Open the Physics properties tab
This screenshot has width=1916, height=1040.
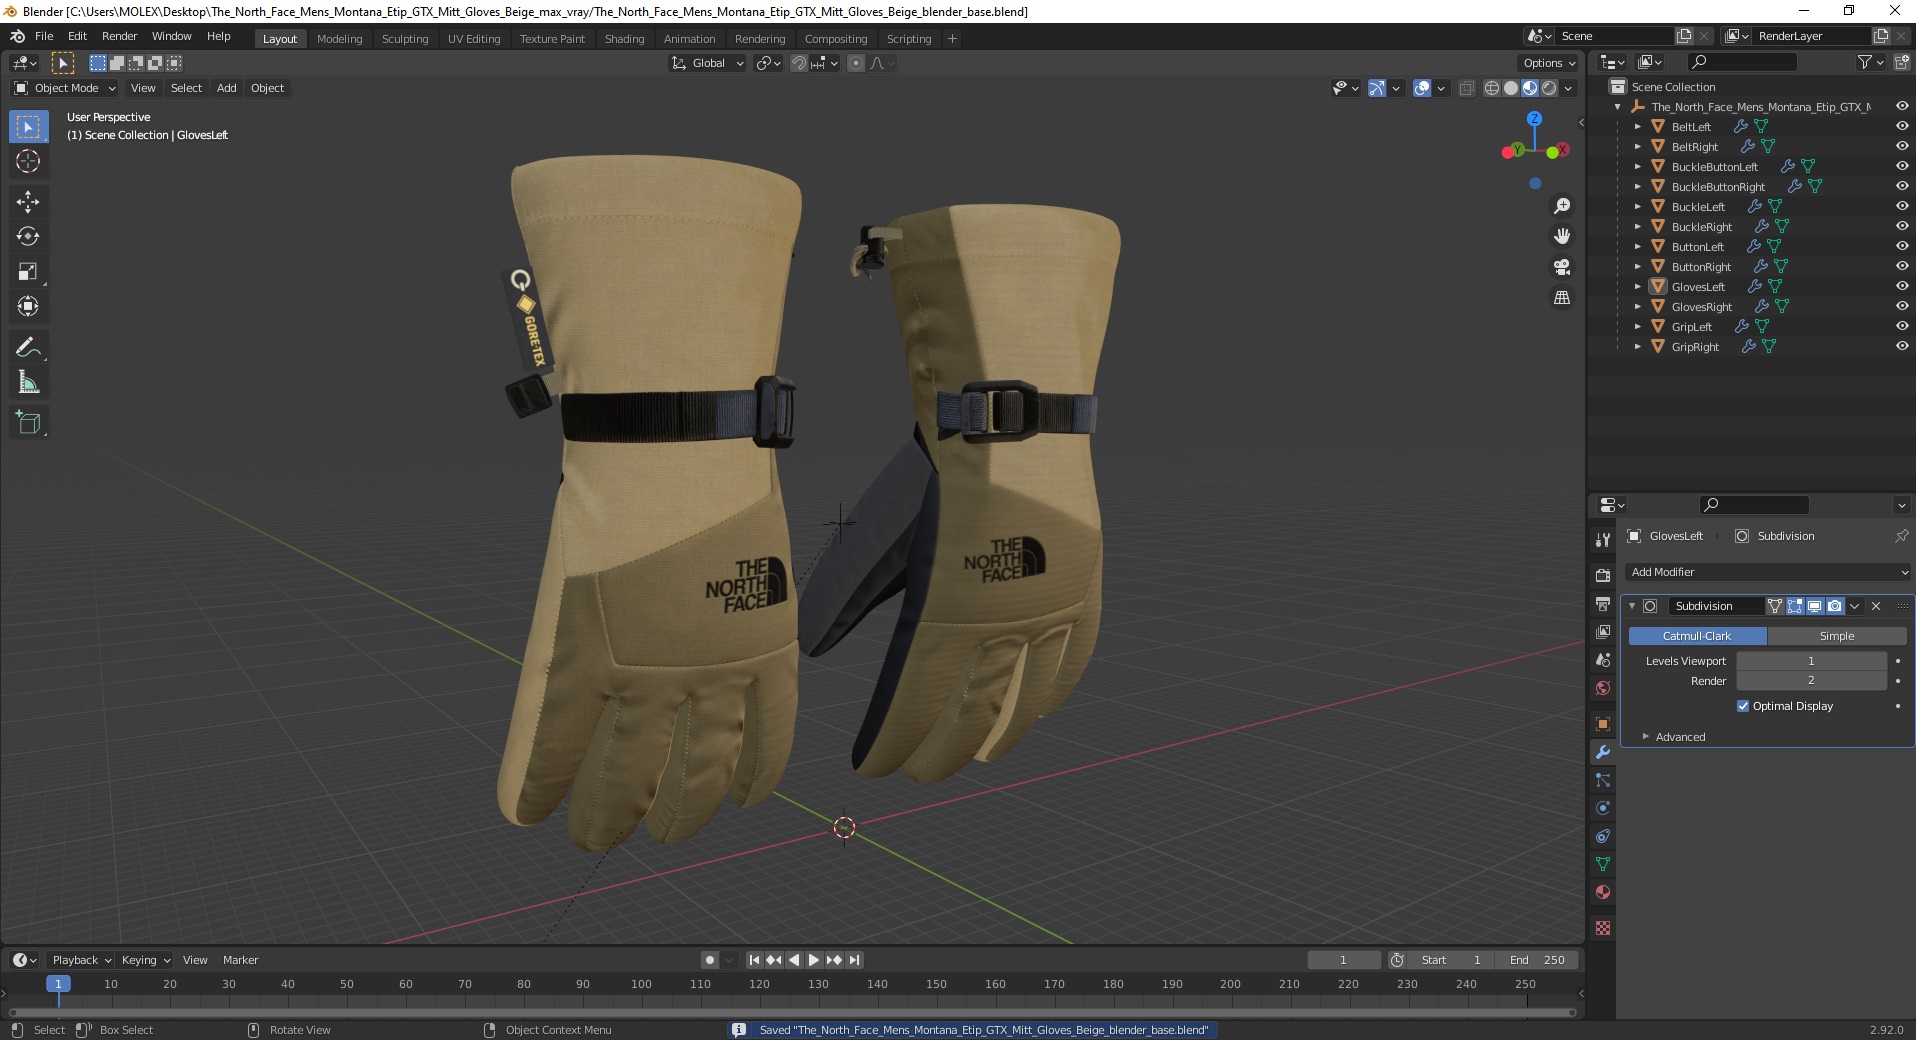1603,808
